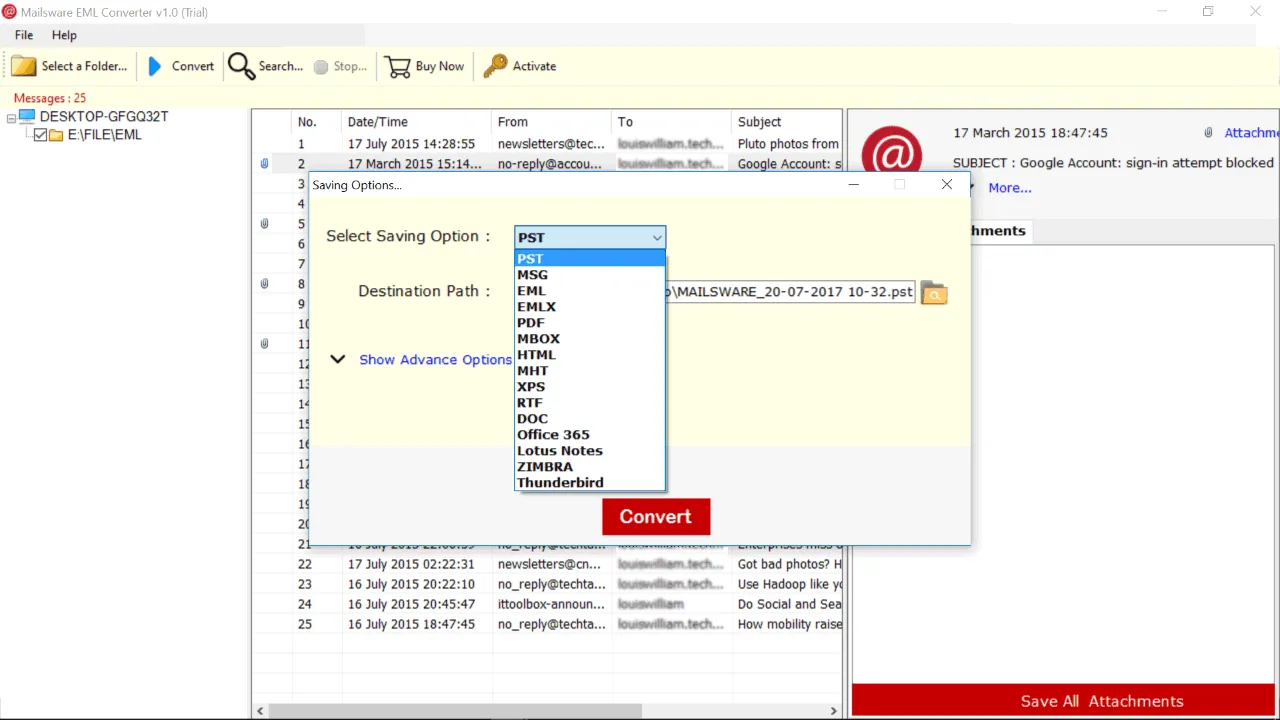The height and width of the screenshot is (720, 1280).
Task: Click the Attachments link in preview header
Action: (x=1251, y=133)
